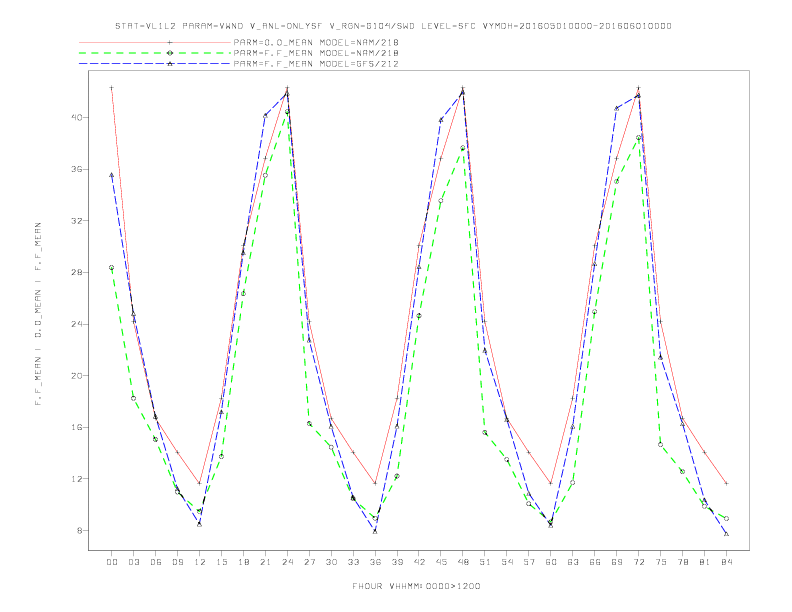Click x-axis tick label 21
Screen dimensions: 792x612
coord(265,562)
